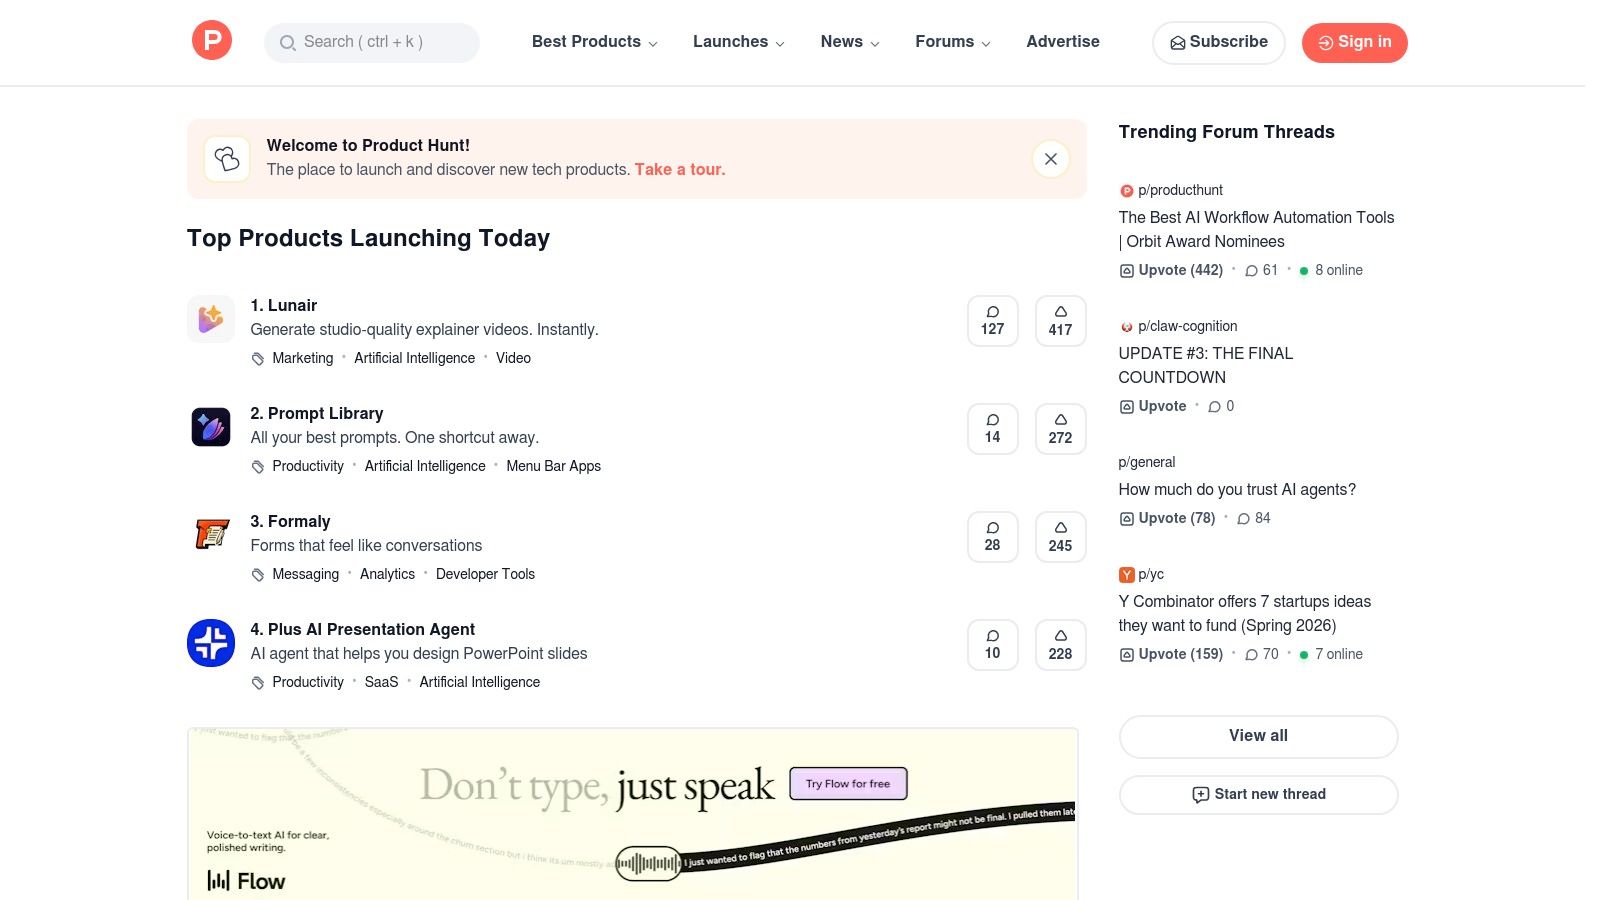Select Lunair's Marketing tag
Image resolution: width=1600 pixels, height=900 pixels.
[x=303, y=358]
